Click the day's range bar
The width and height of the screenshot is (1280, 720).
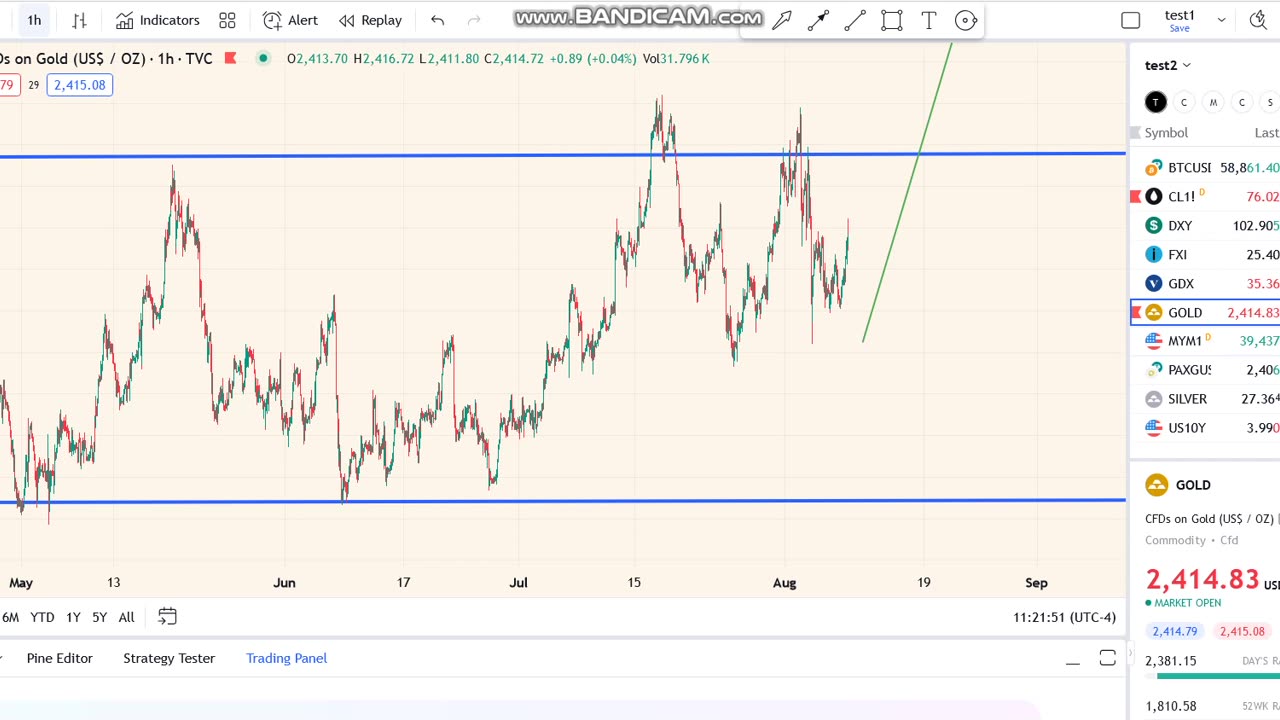(1212, 677)
